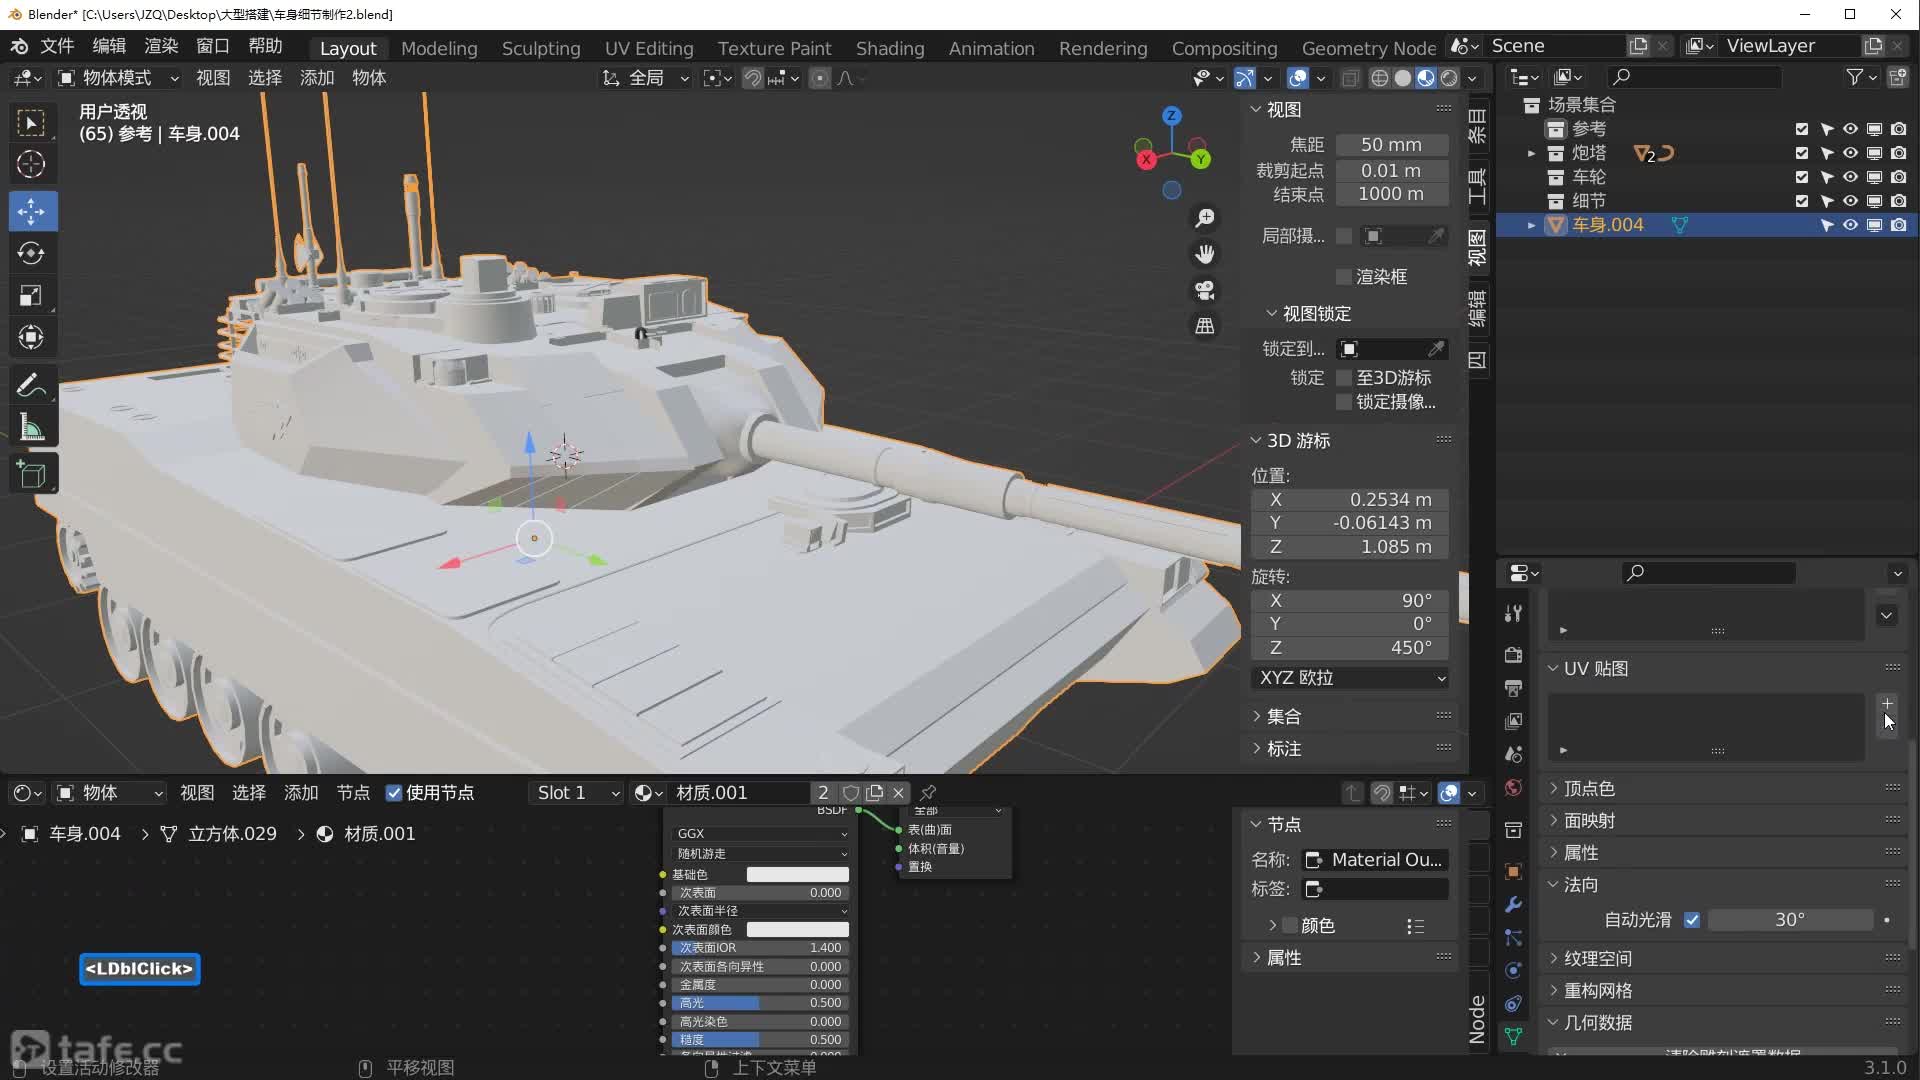Screen dimensions: 1920x1080
Task: Open Modifier properties wrench tab
Action: click(1513, 904)
